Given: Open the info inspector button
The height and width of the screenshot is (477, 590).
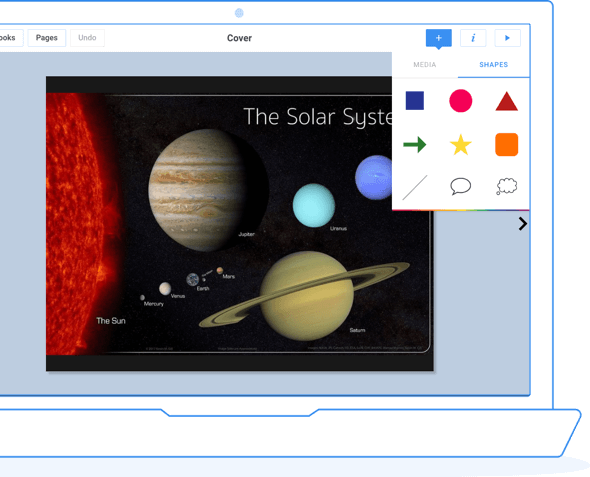Looking at the screenshot, I should click(x=473, y=38).
